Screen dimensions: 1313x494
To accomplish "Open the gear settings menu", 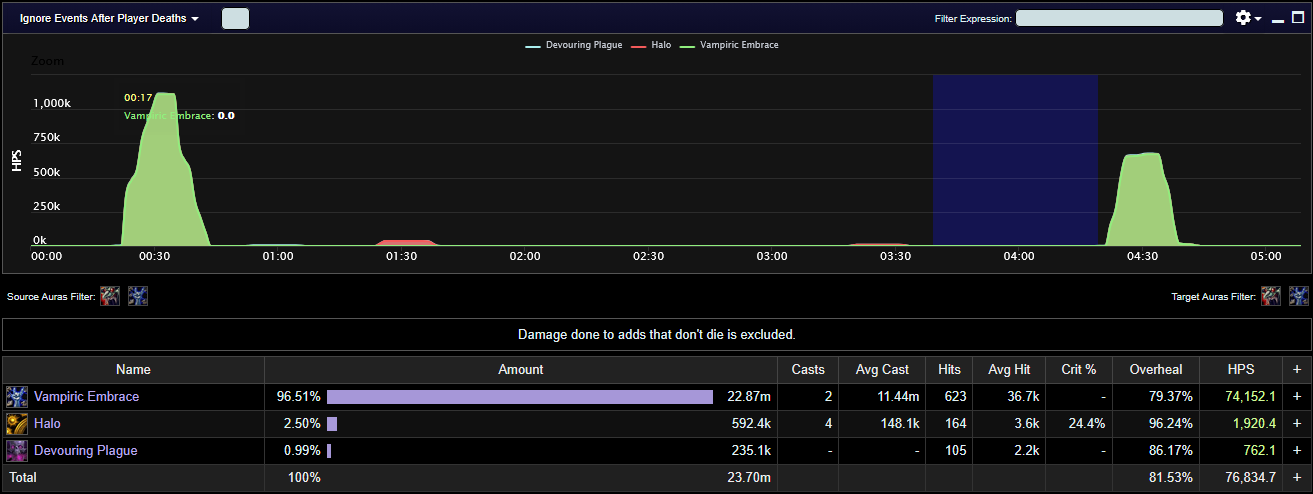I will click(1247, 18).
